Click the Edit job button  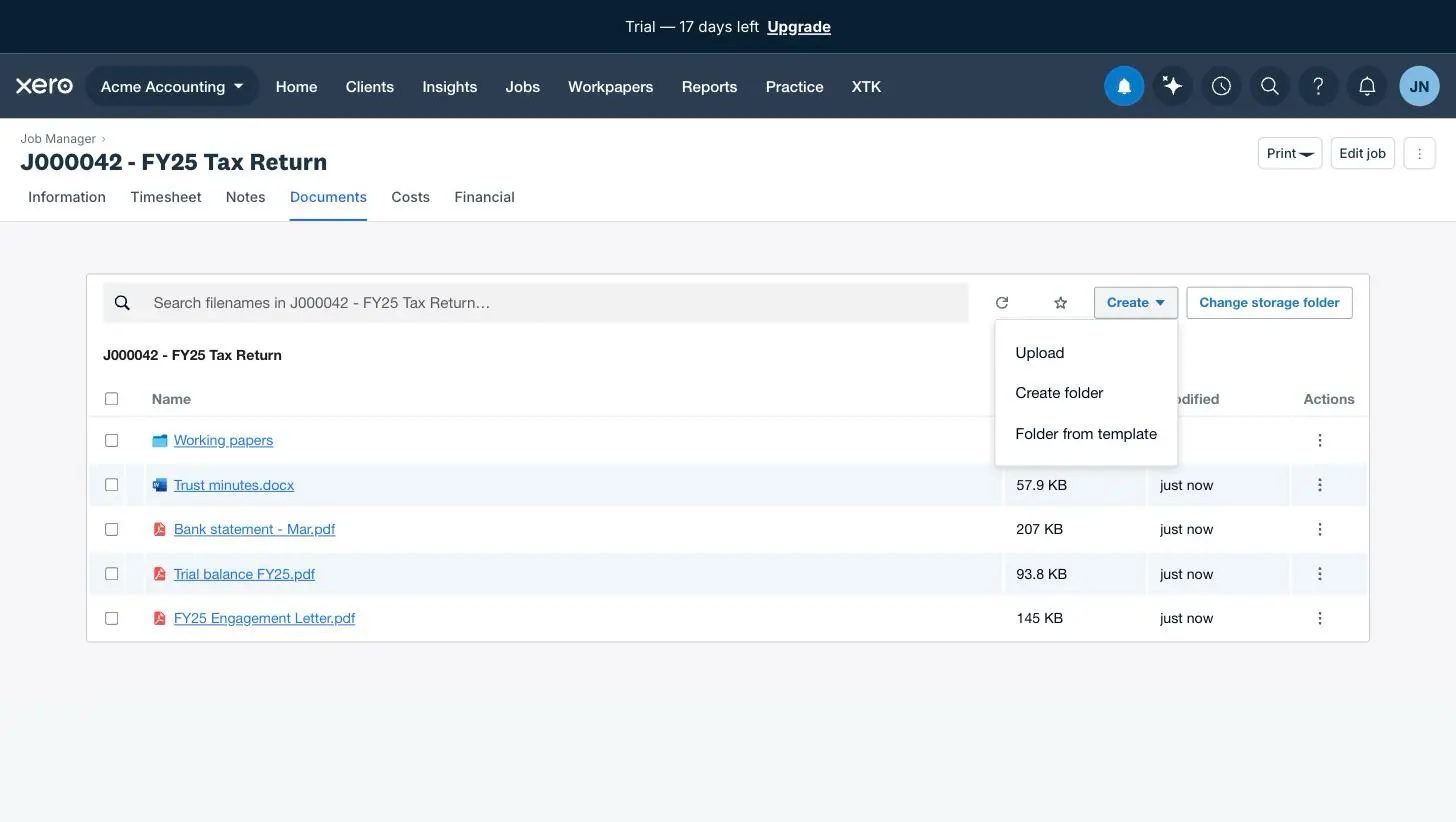(x=1362, y=153)
